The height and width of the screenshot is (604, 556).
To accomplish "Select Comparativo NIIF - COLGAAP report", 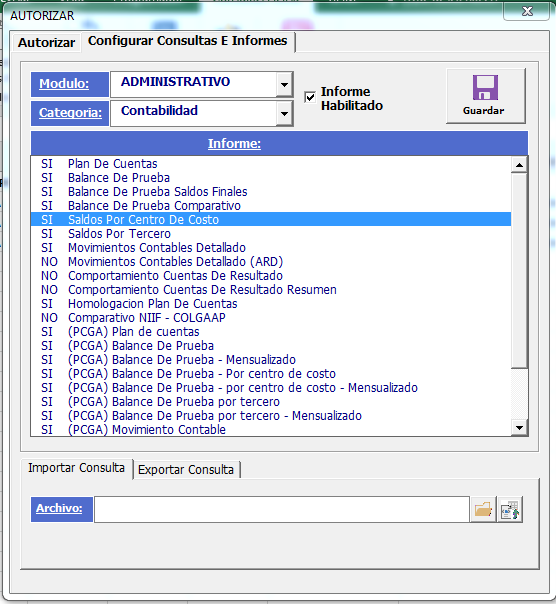I will click(271, 318).
